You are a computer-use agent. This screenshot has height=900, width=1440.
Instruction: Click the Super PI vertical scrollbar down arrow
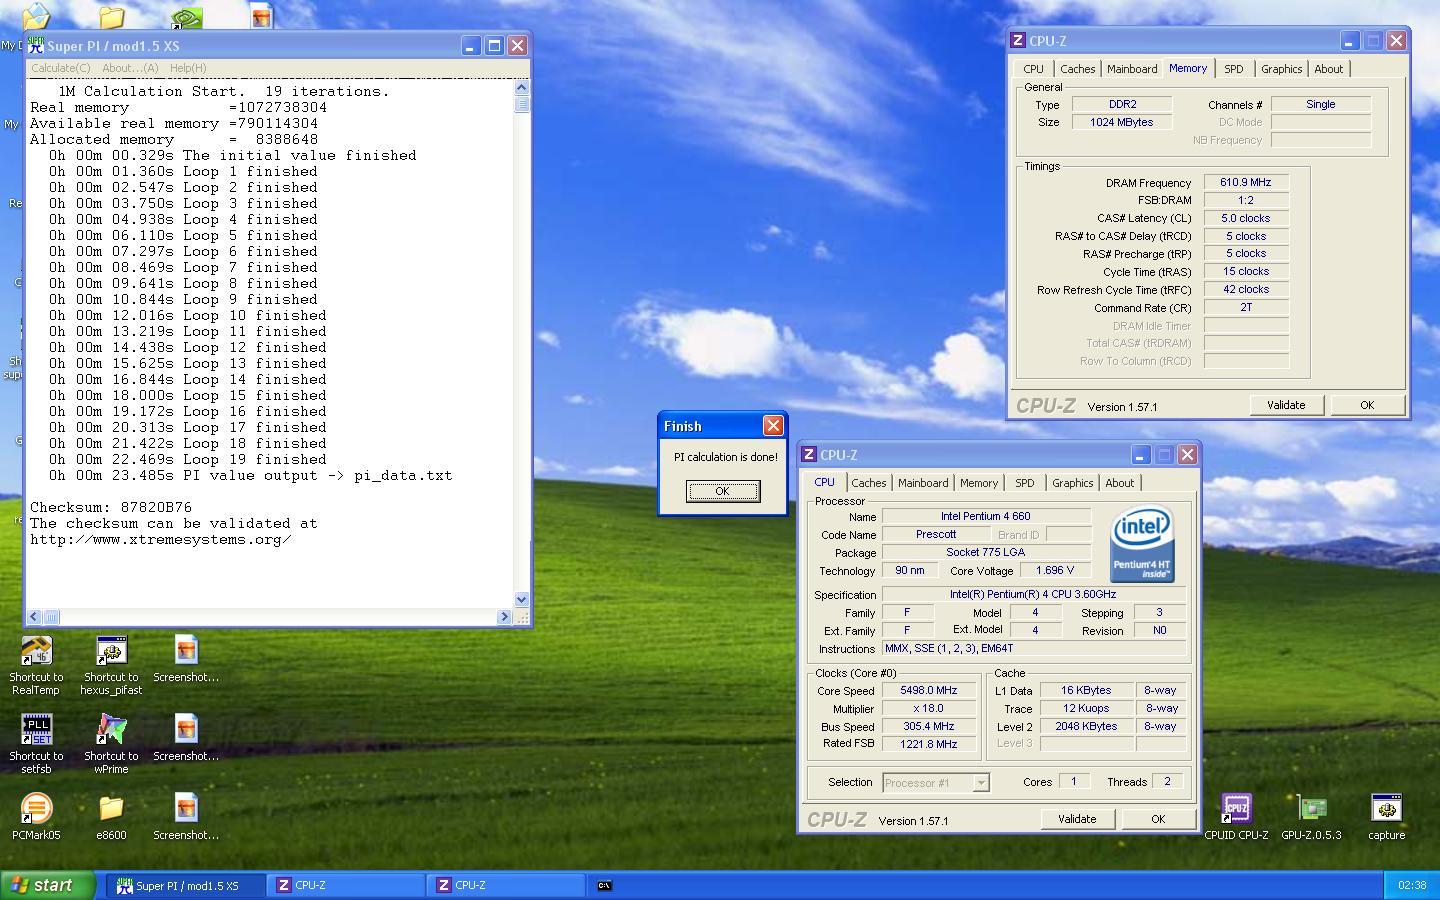point(521,599)
